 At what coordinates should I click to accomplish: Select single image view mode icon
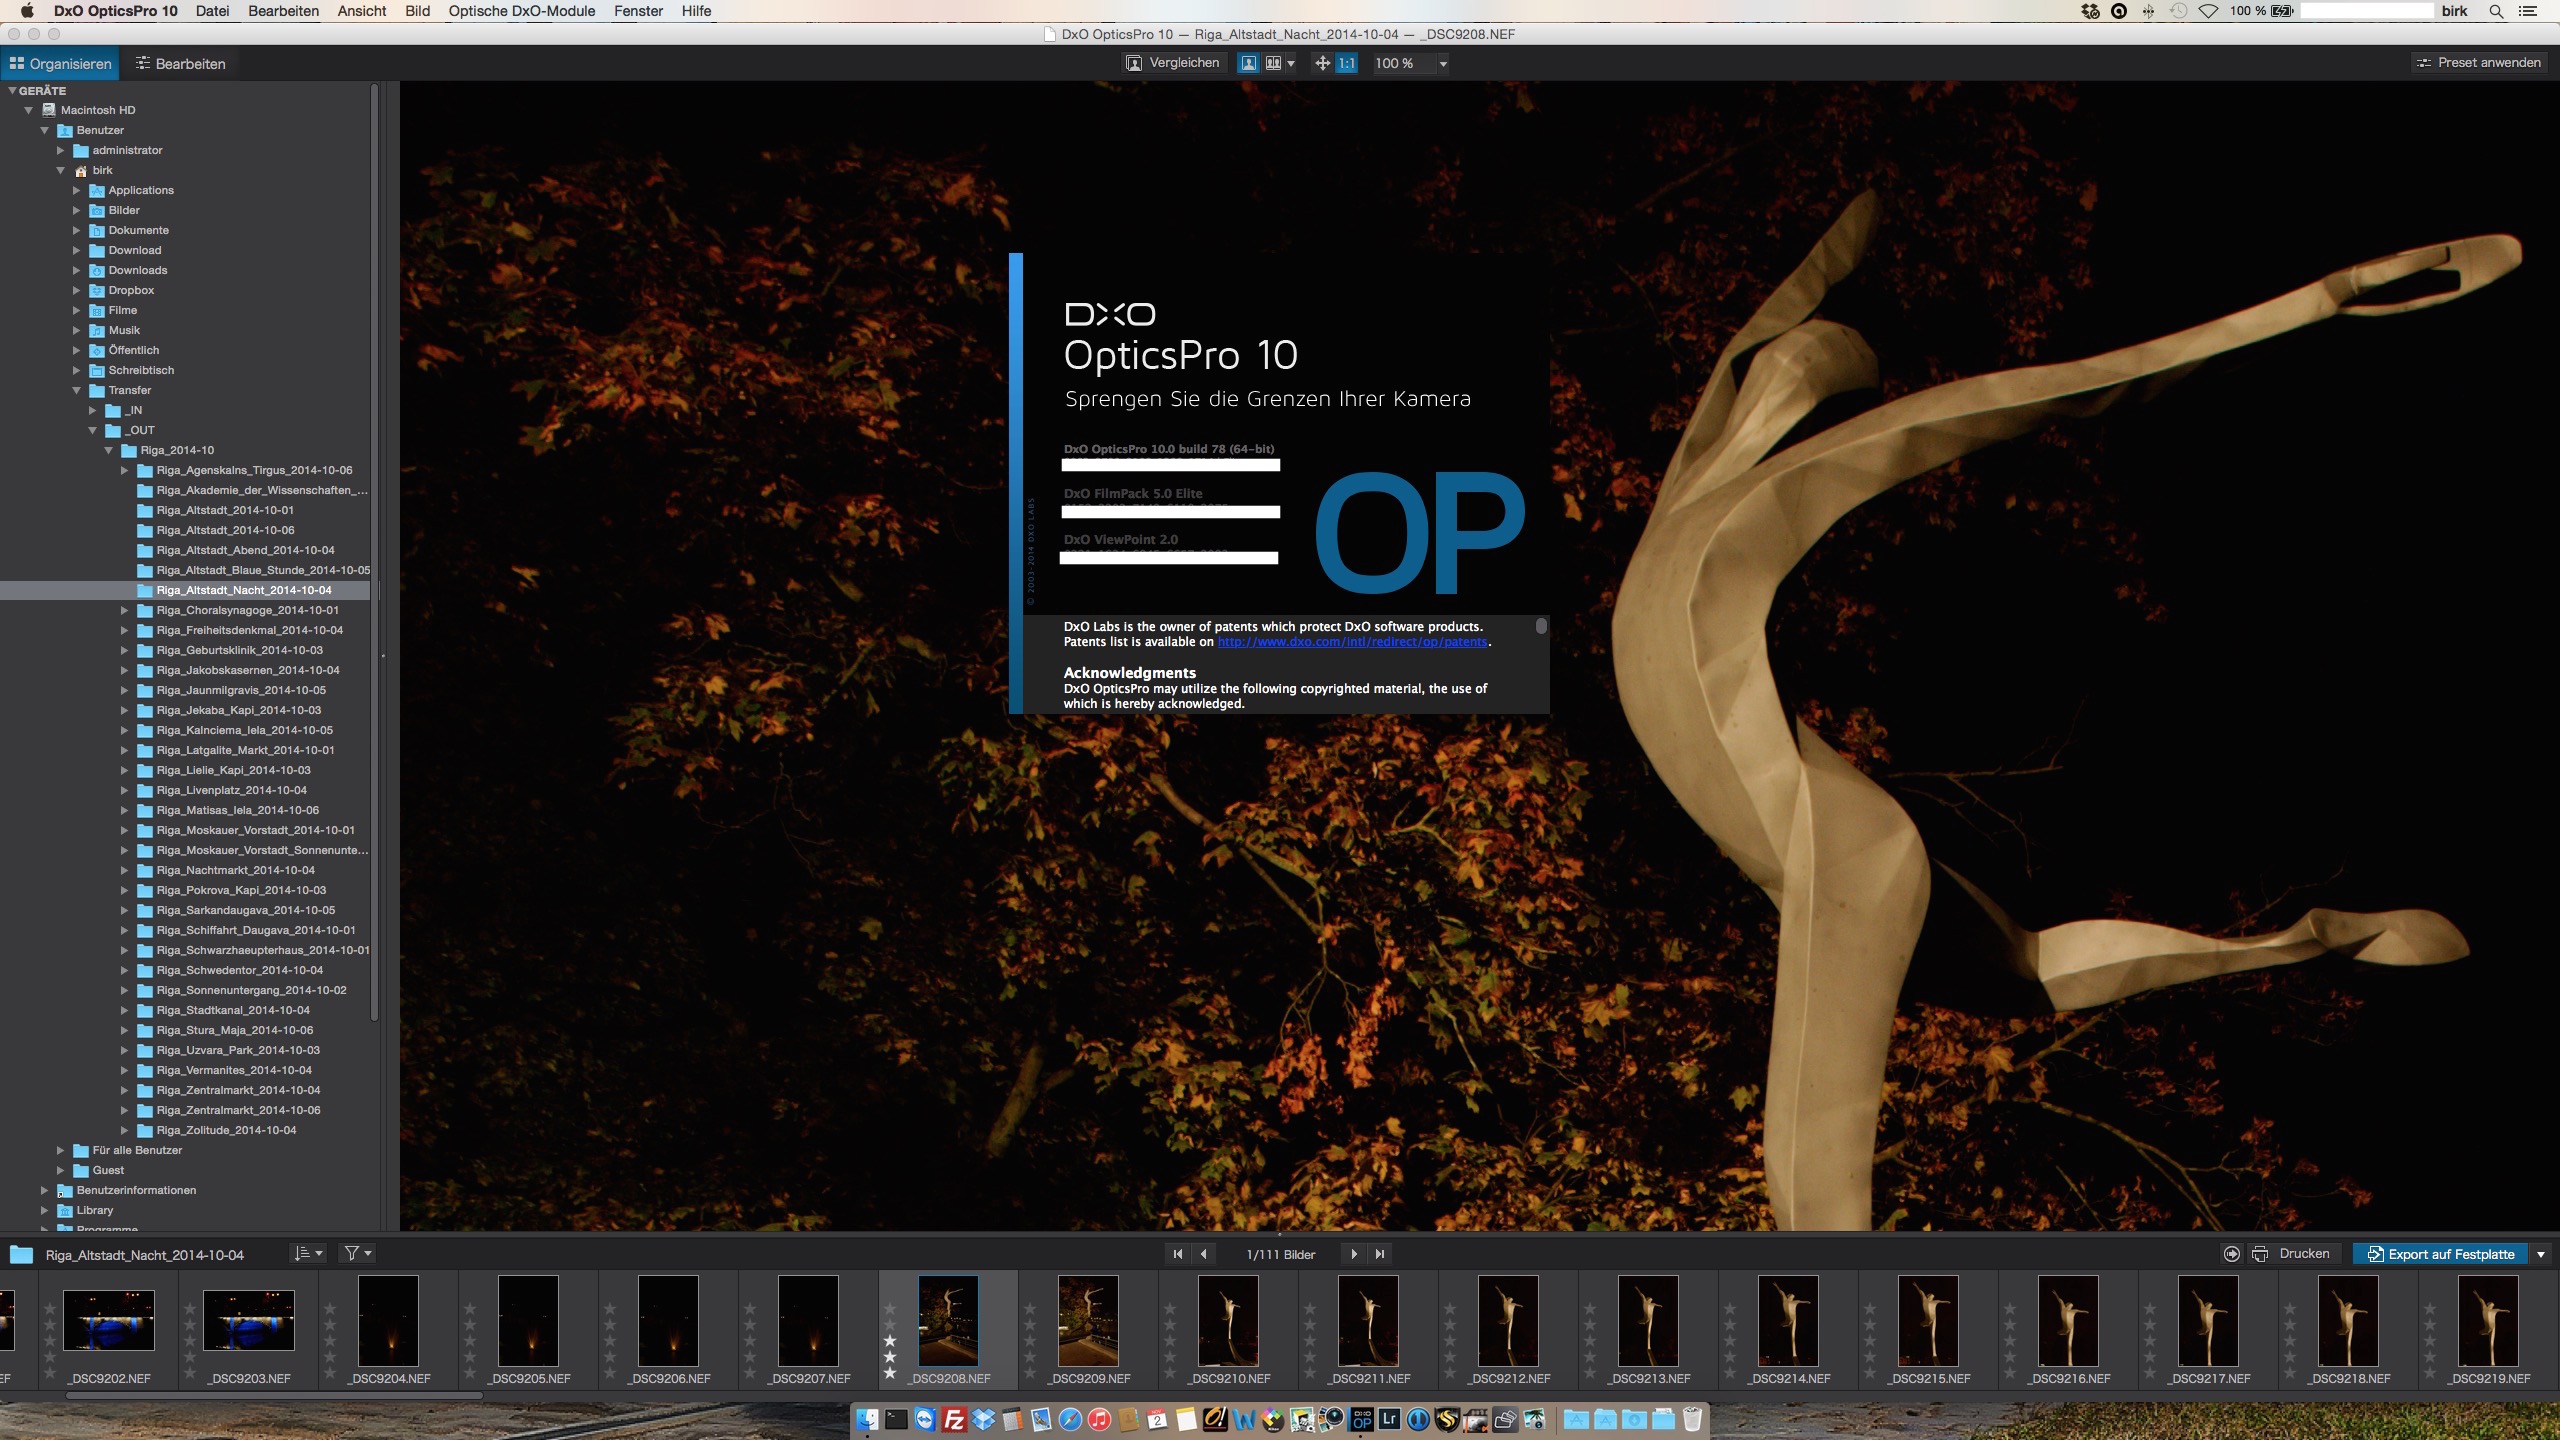(x=1248, y=63)
